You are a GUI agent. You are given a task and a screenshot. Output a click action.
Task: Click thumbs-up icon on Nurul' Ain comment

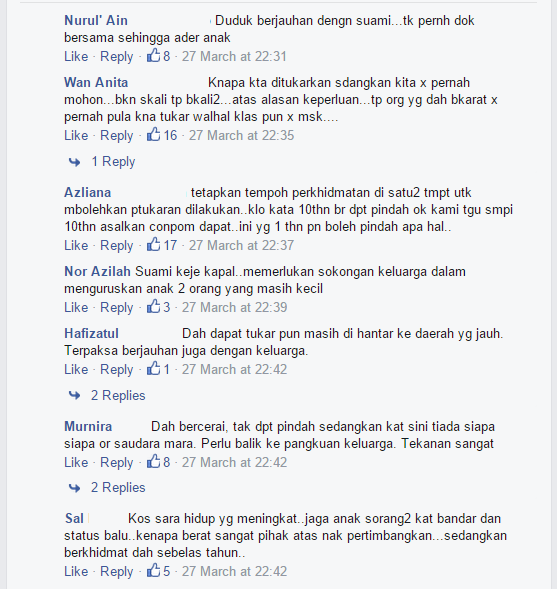point(153,56)
